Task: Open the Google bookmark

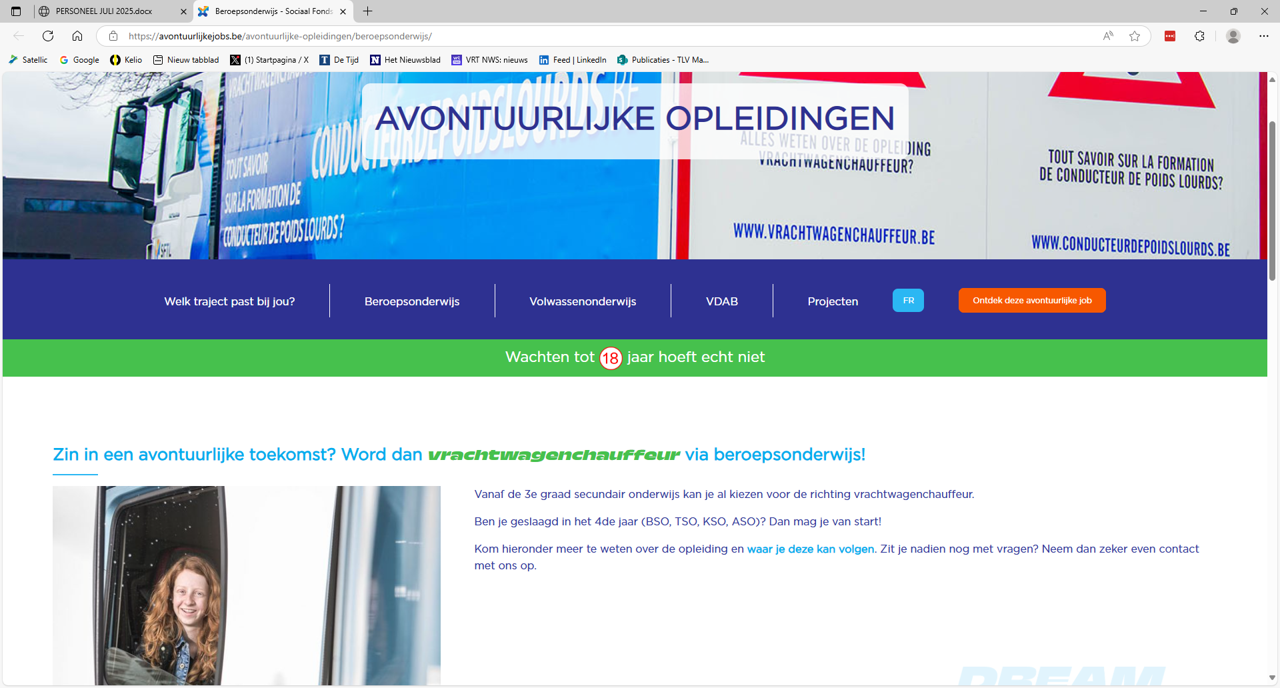Action: [x=79, y=60]
